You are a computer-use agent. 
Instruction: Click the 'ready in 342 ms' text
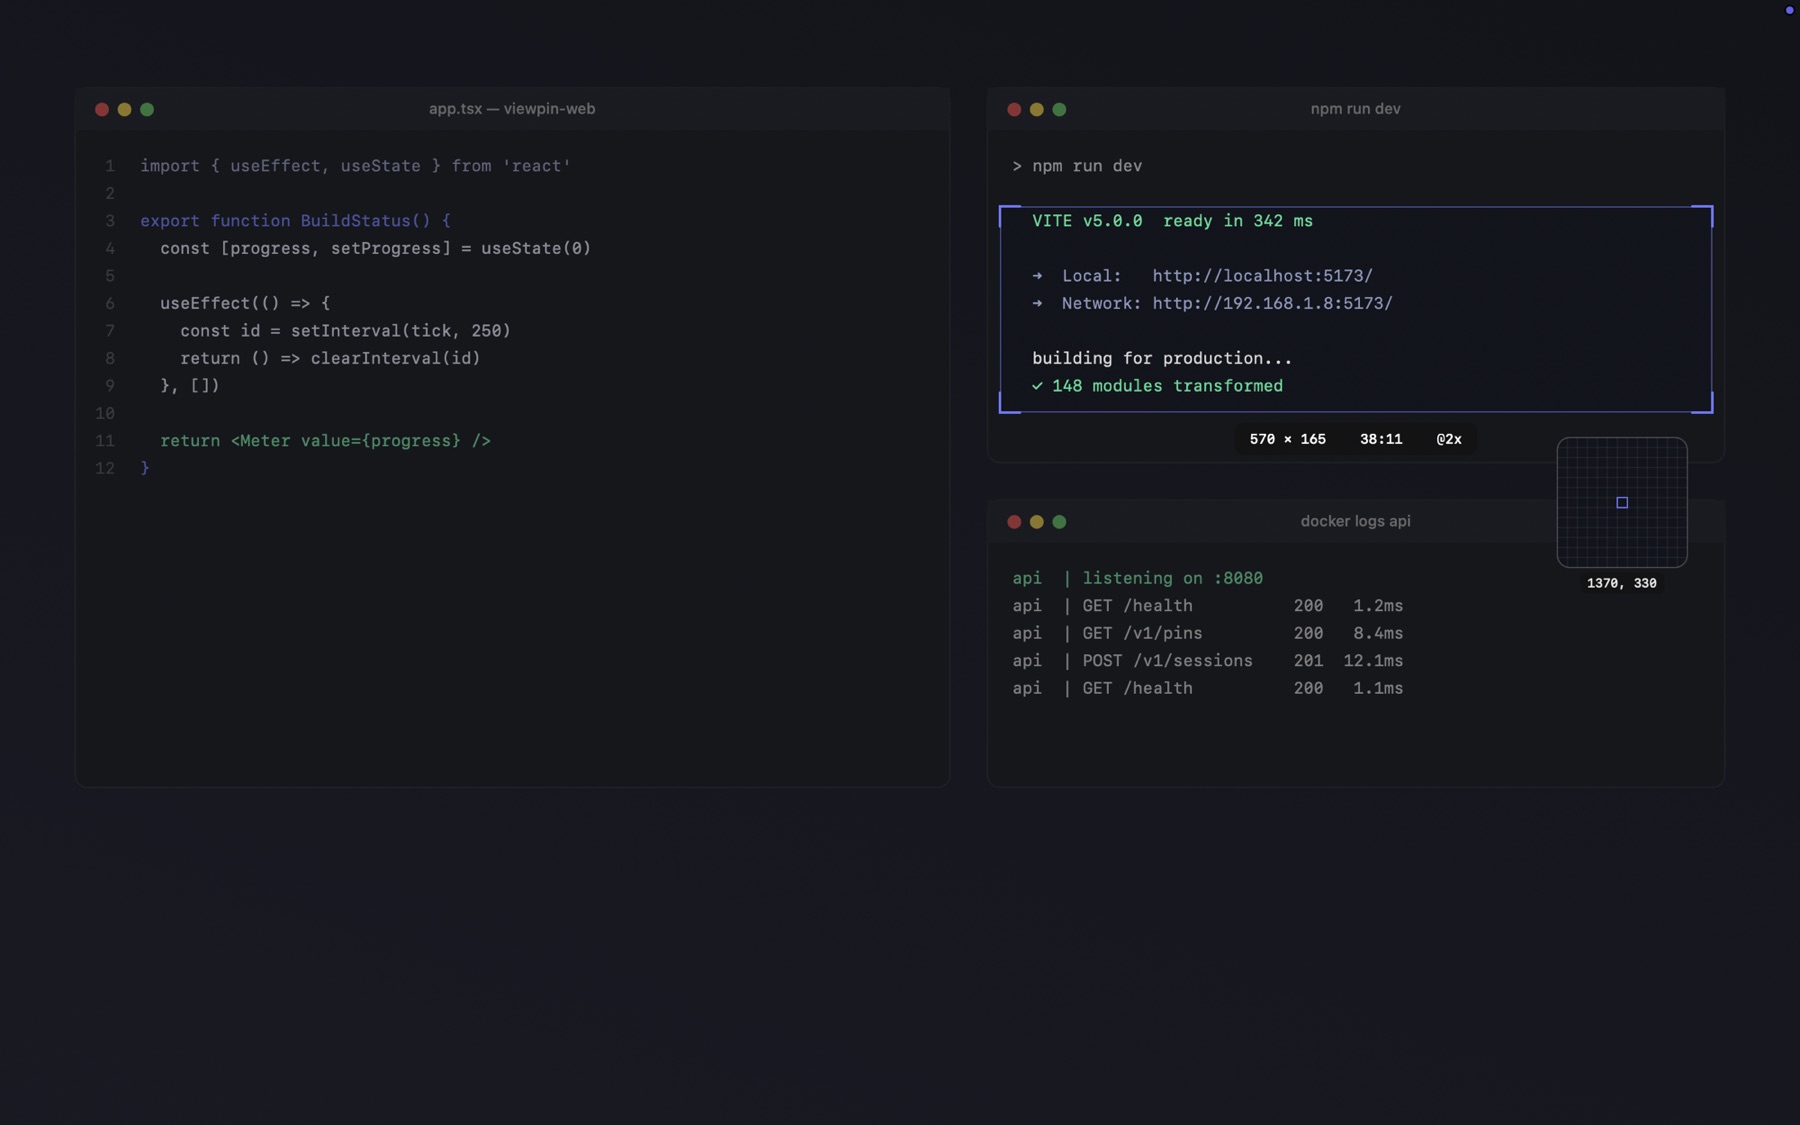pos(1238,221)
